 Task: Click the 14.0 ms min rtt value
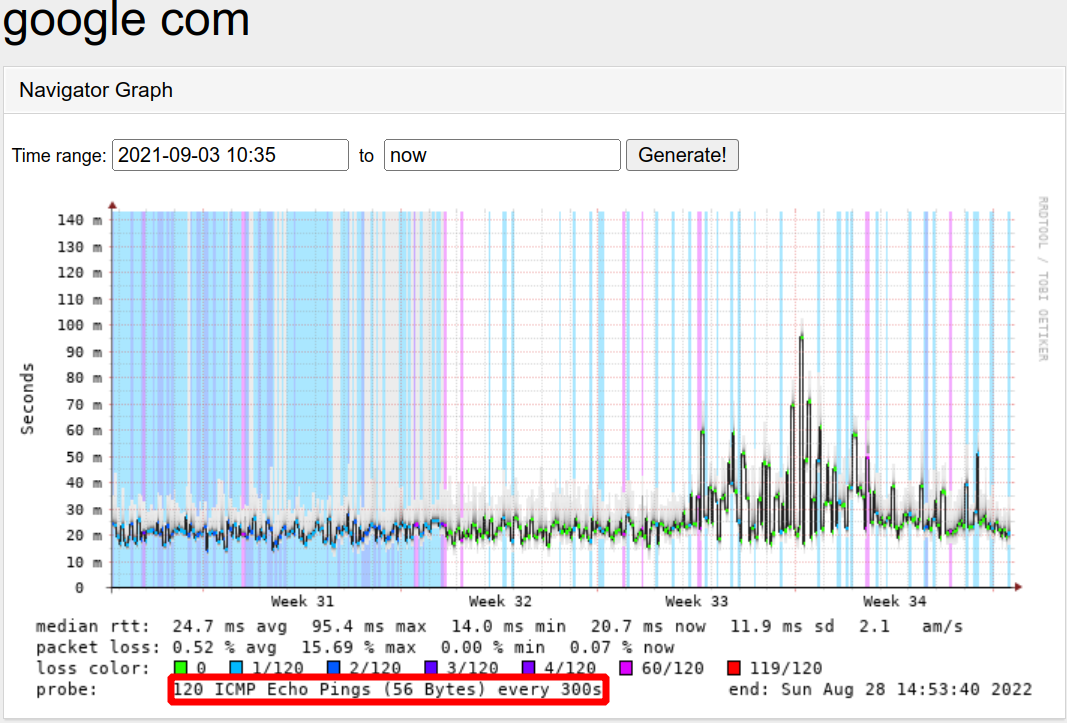509,626
